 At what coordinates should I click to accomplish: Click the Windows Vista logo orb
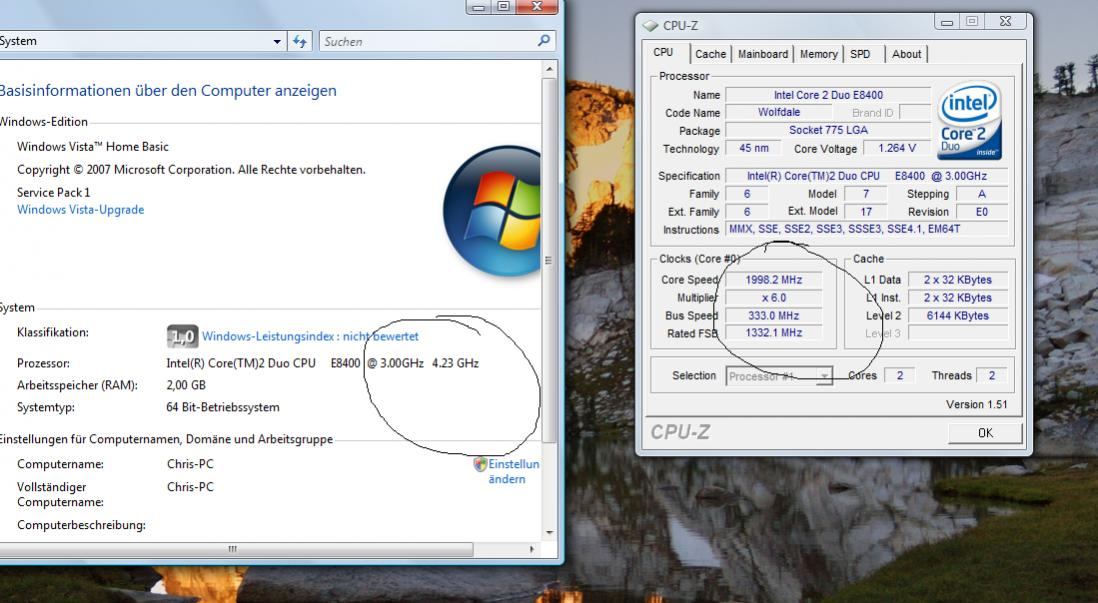tap(492, 210)
